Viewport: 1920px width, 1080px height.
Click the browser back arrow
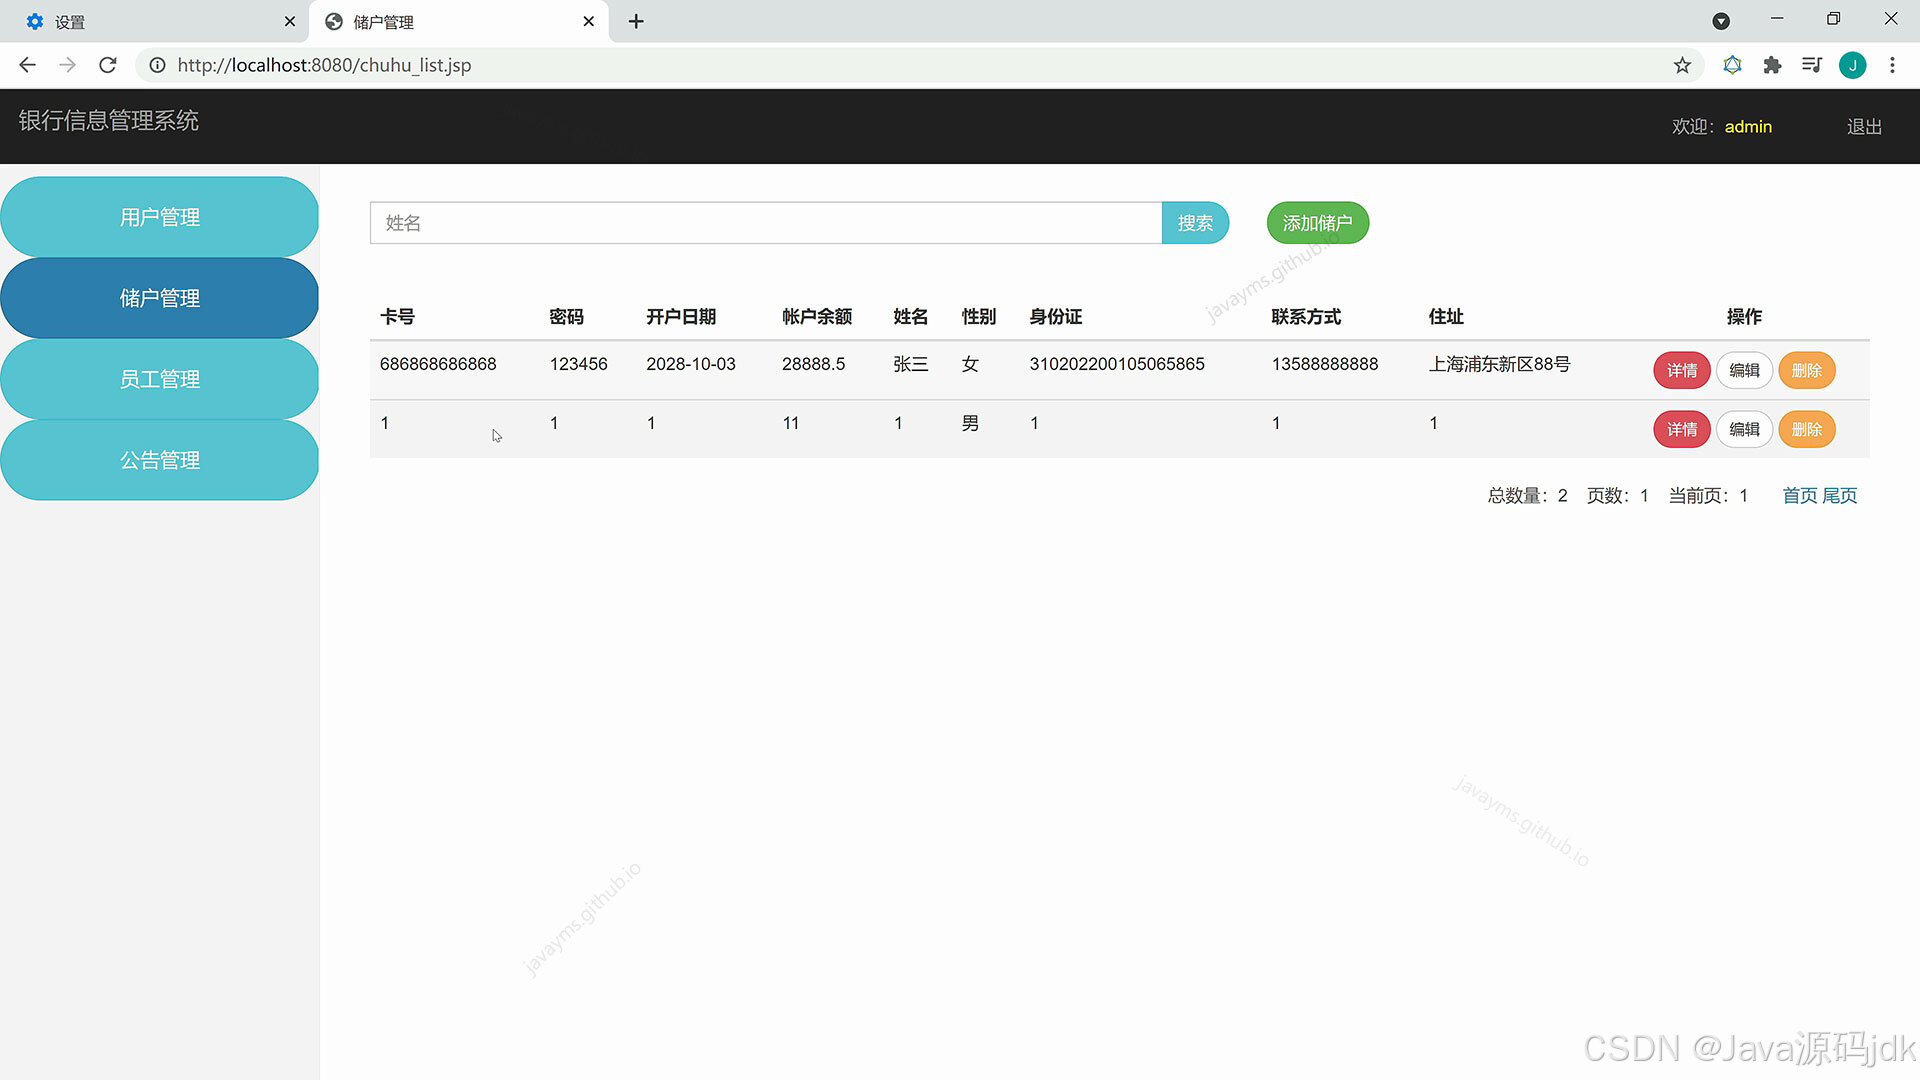coord(27,65)
